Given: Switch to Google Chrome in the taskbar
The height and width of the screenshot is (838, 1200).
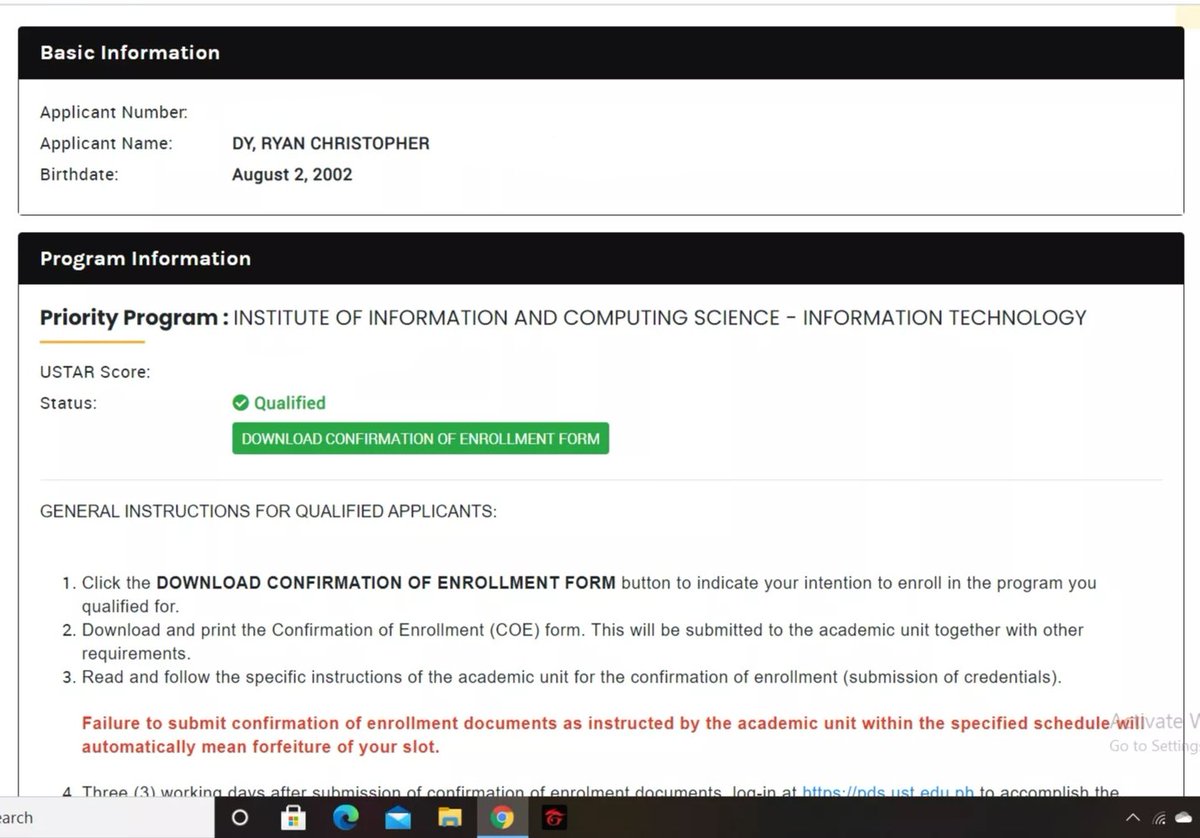Looking at the screenshot, I should click(502, 818).
